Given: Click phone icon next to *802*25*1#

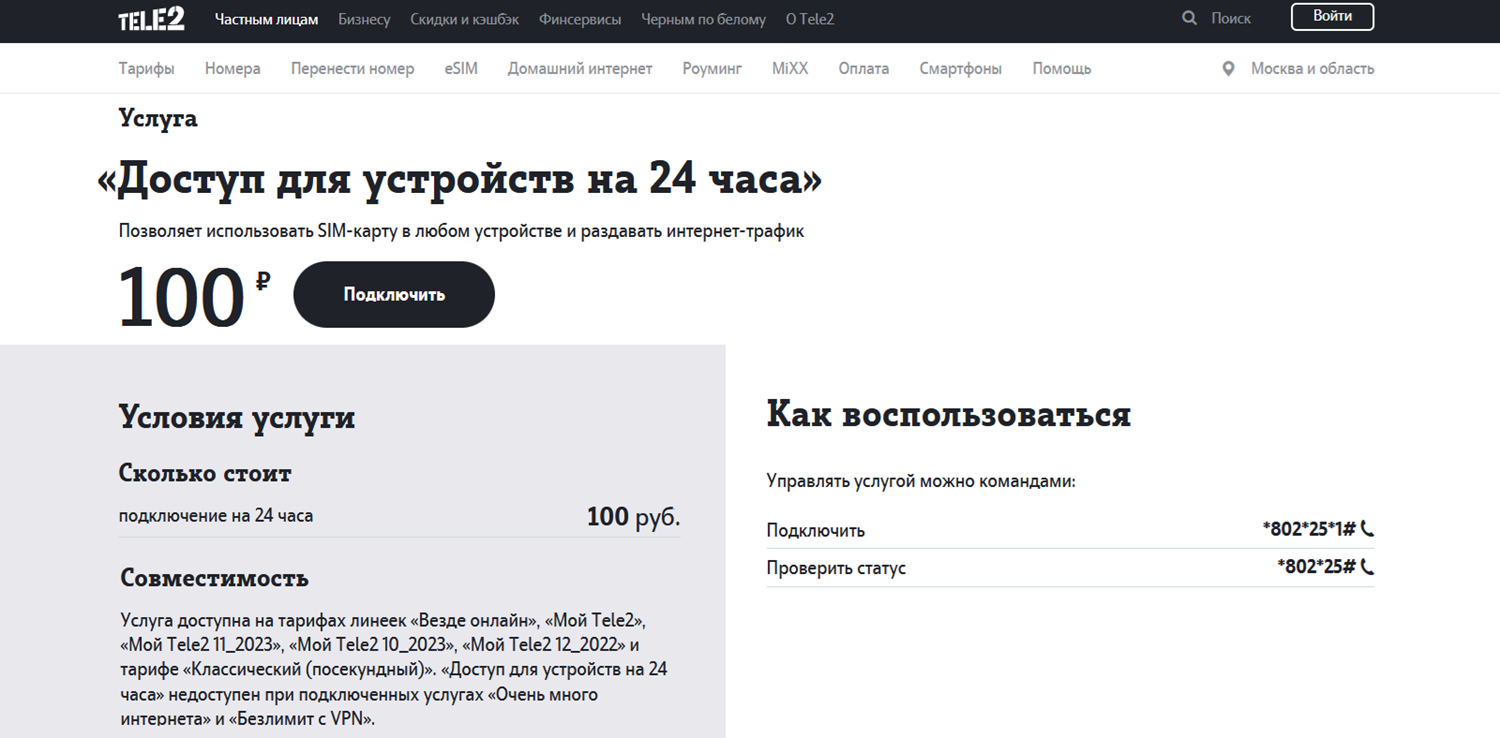Looking at the screenshot, I should click(1368, 530).
